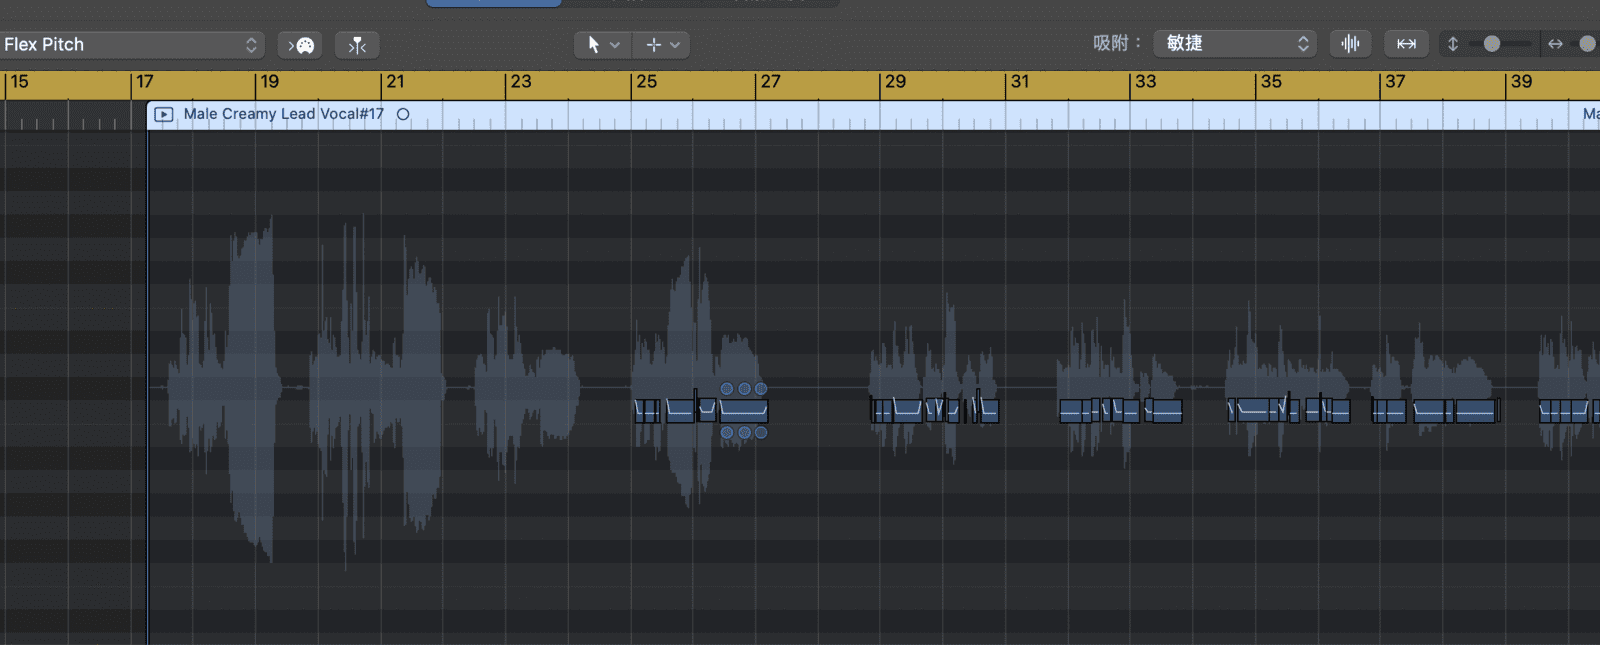This screenshot has width=1600, height=645.
Task: Open the Flex Pitch mode dropdown
Action: 132,44
